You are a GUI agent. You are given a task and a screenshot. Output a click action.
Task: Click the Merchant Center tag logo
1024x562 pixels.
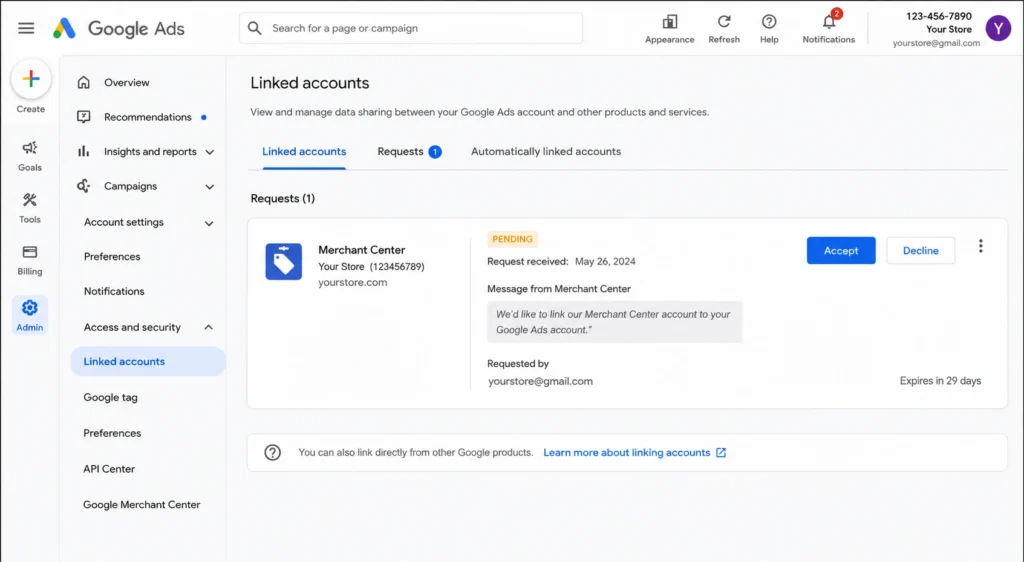click(283, 261)
